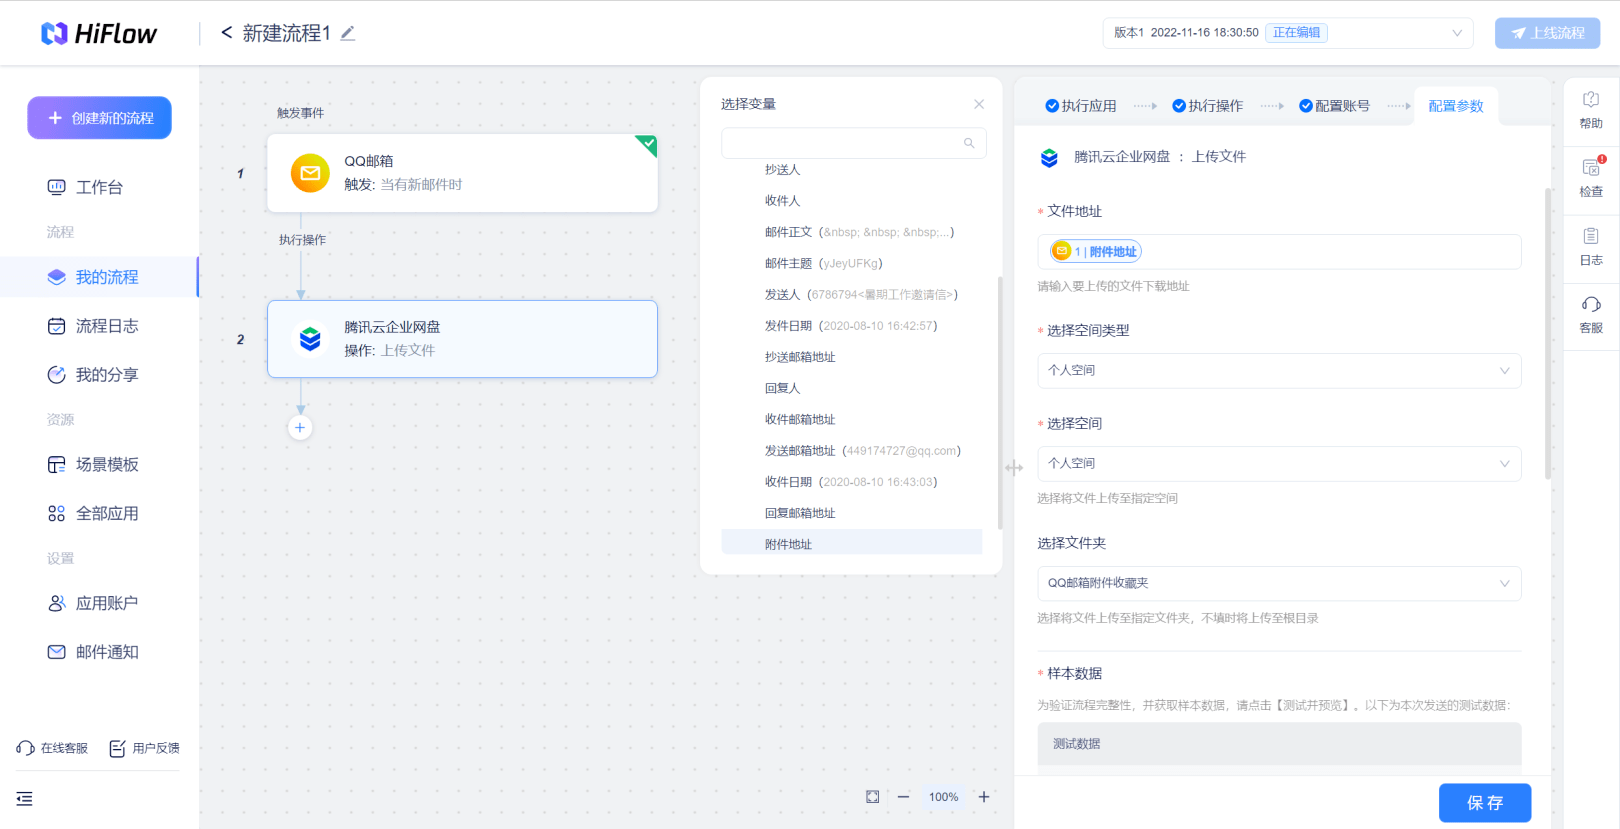The width and height of the screenshot is (1620, 829).
Task: Select the QQ邮箱 trigger node
Action: [x=462, y=172]
